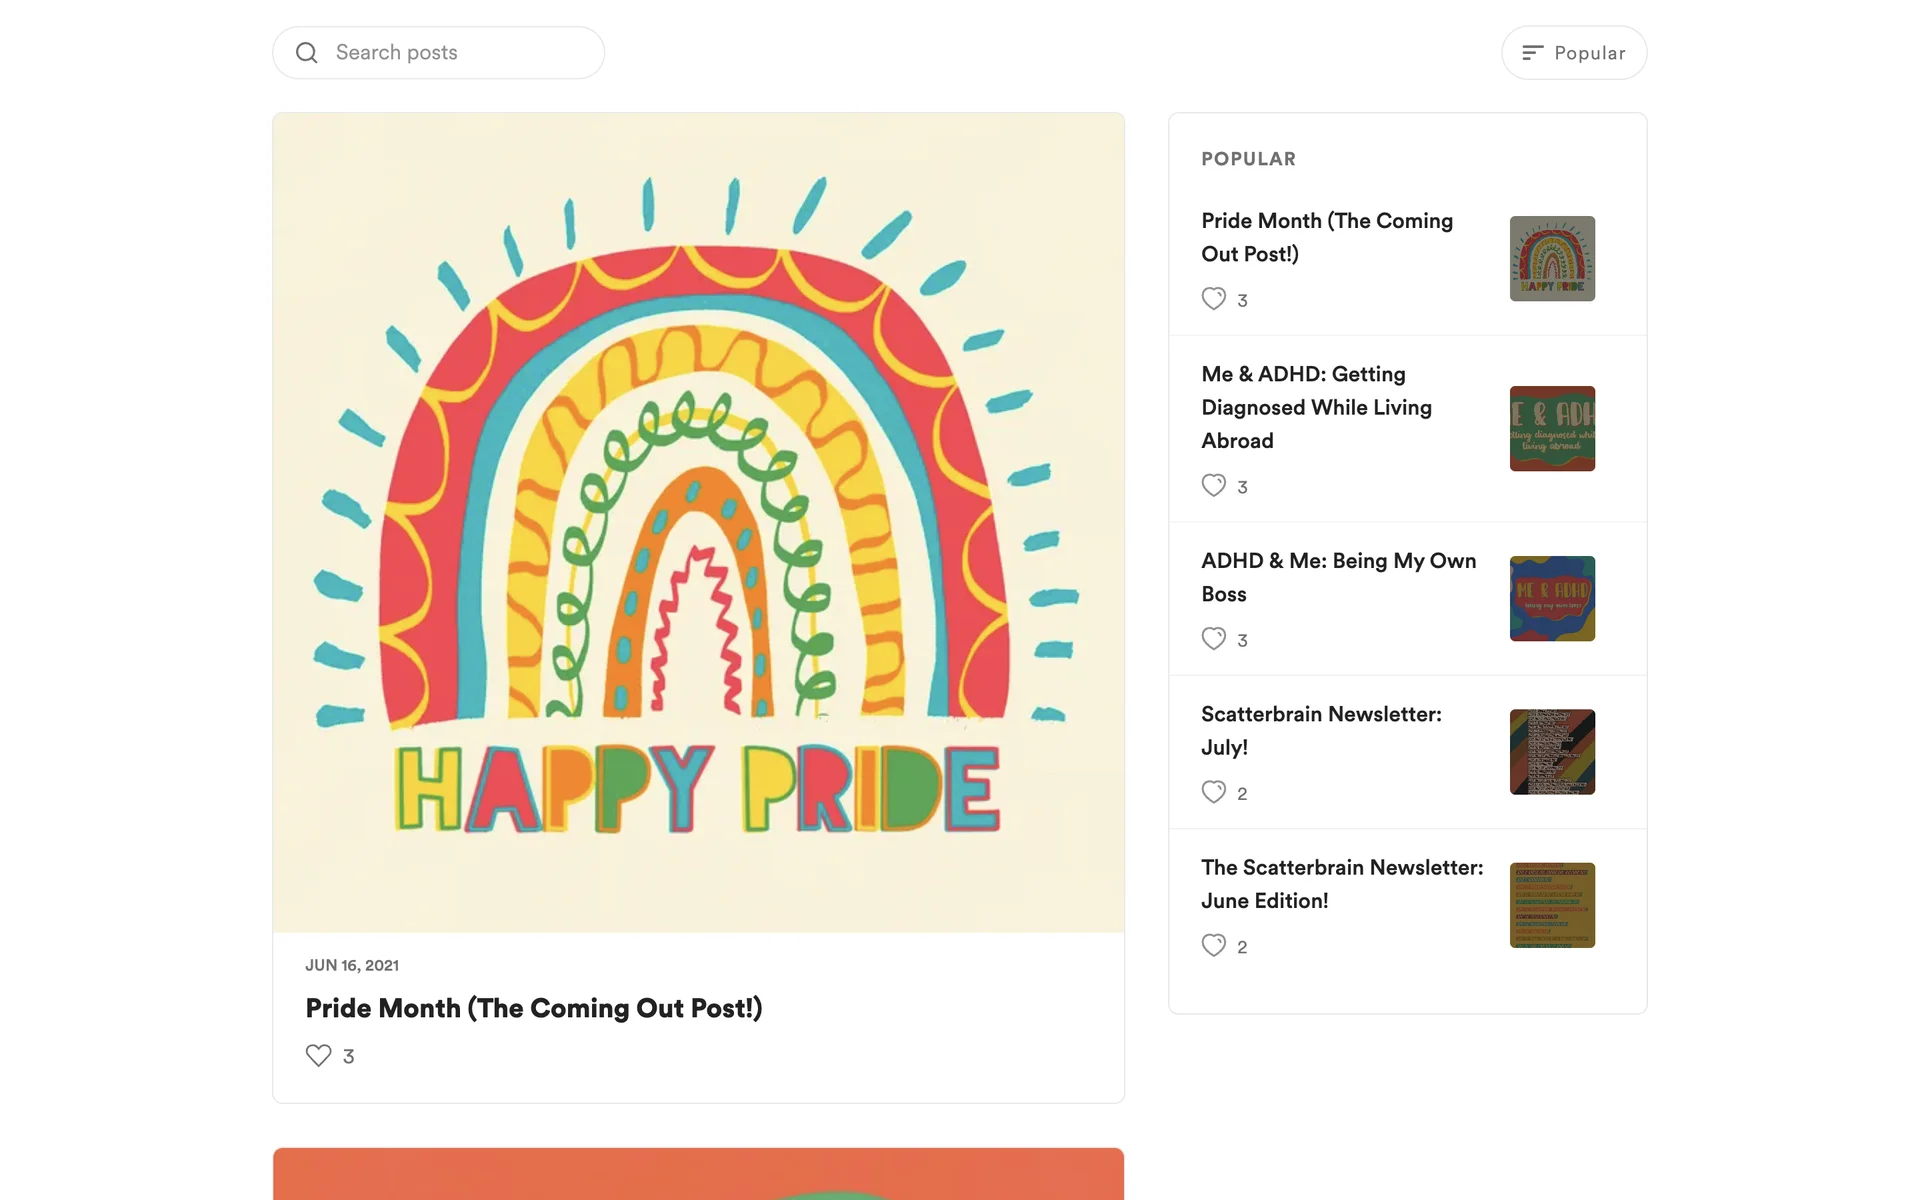Open the Popular sort dropdown
1920x1200 pixels.
click(x=1588, y=53)
